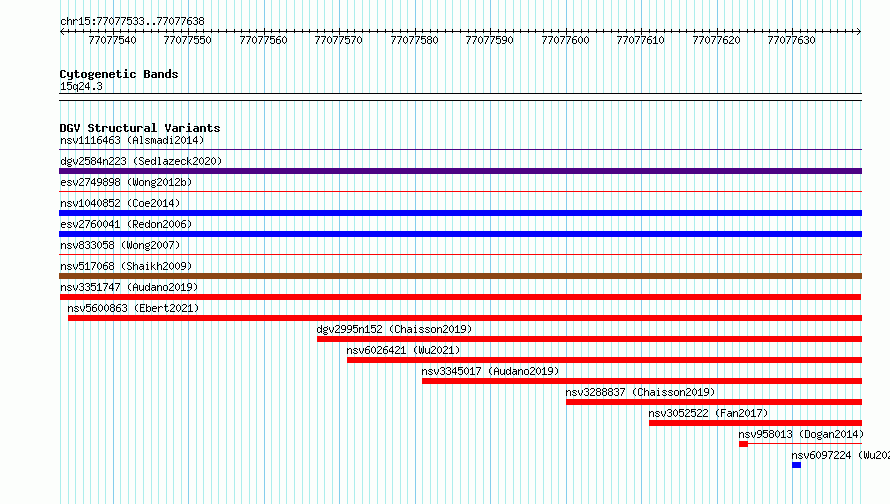Image resolution: width=890 pixels, height=504 pixels.
Task: Click the nsv1116463 (Alsmadi2014) variant label
Action: (x=132, y=140)
